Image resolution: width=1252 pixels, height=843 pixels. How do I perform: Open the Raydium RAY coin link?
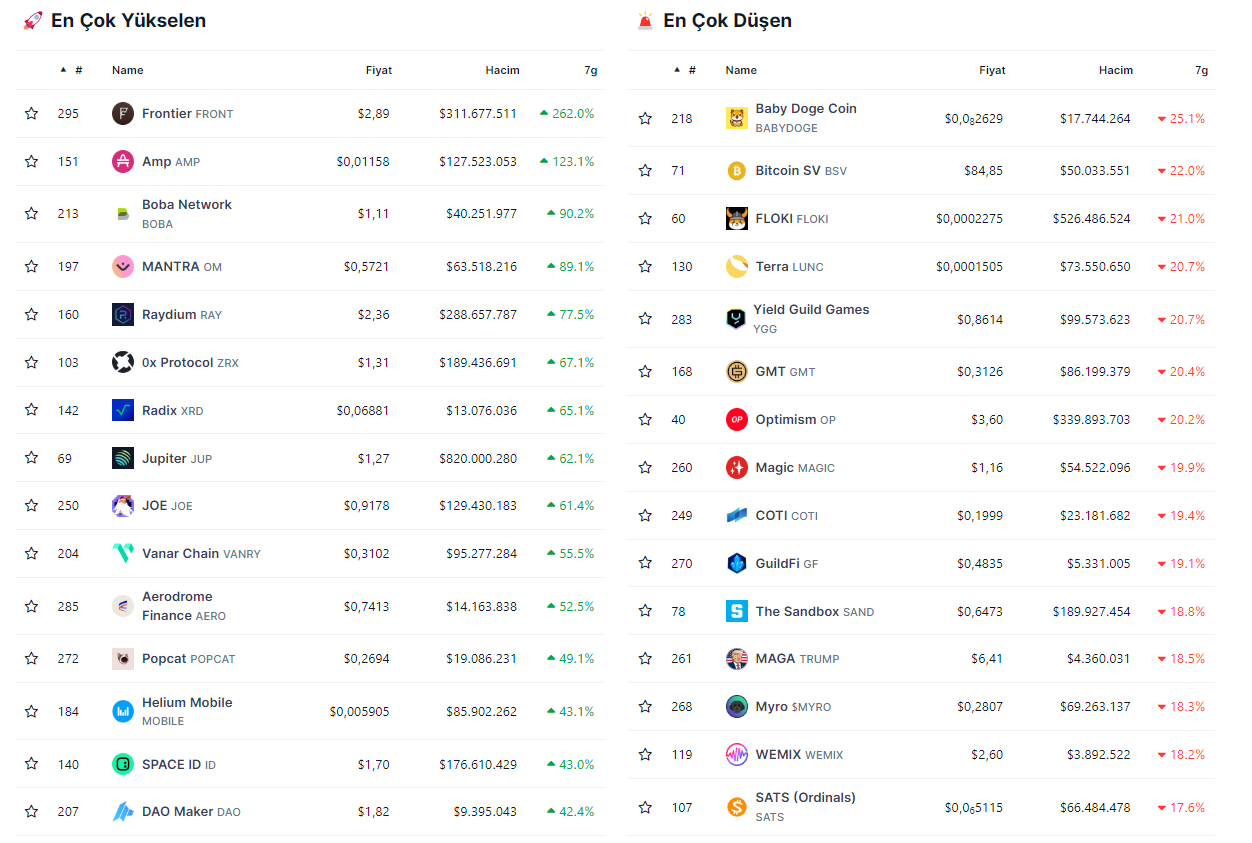169,315
